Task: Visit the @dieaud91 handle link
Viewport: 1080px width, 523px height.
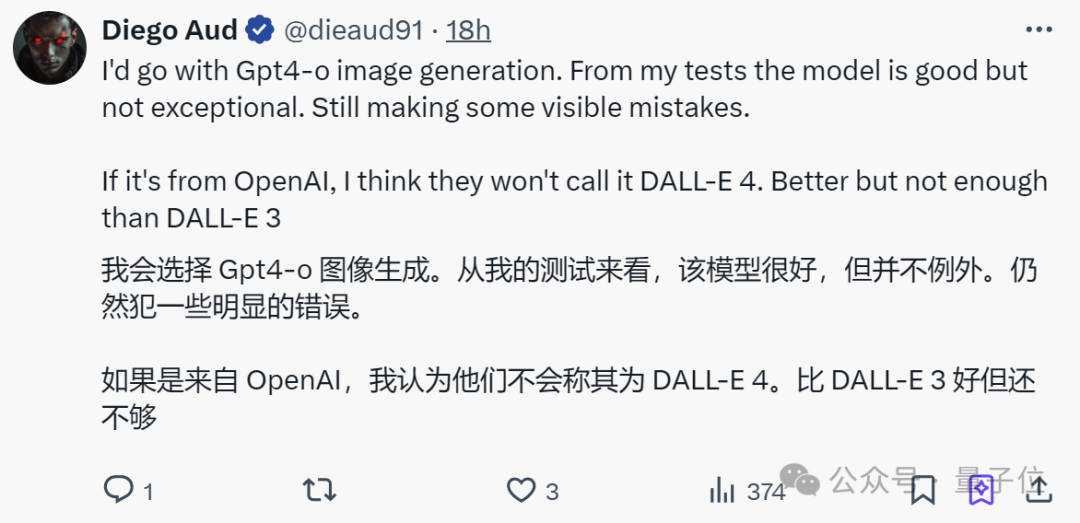Action: 353,31
